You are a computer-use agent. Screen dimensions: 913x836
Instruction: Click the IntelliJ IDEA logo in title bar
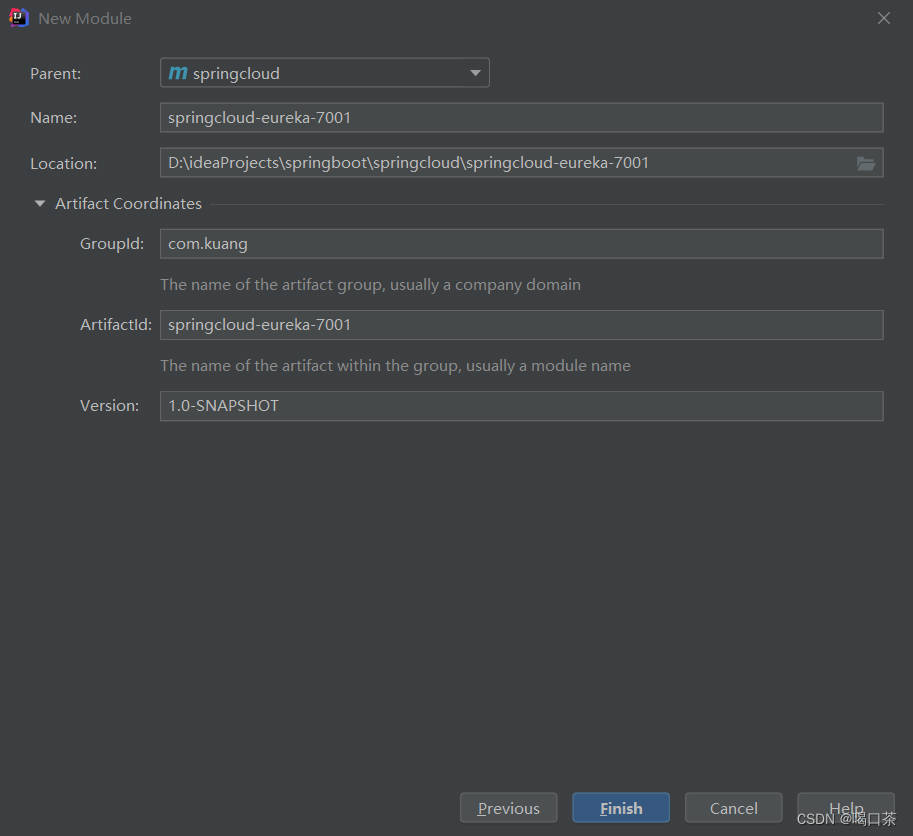coord(19,18)
